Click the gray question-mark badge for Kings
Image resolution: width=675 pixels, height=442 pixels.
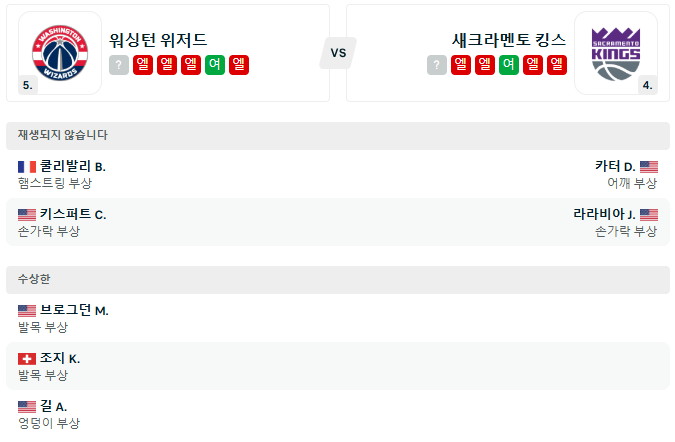pos(437,65)
